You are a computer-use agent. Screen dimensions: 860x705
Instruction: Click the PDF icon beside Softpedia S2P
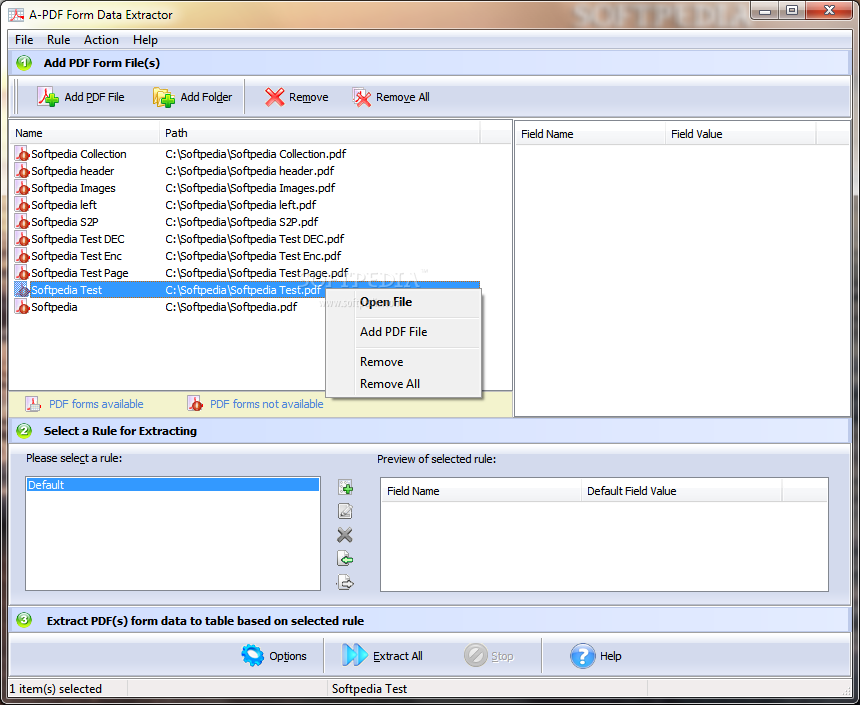coord(22,222)
